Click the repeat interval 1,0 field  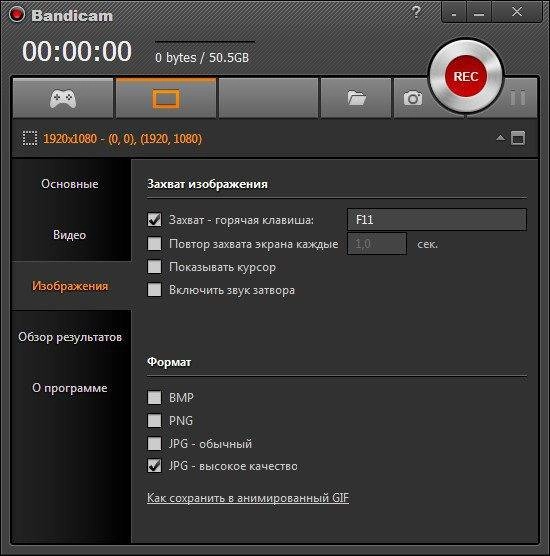tap(377, 244)
